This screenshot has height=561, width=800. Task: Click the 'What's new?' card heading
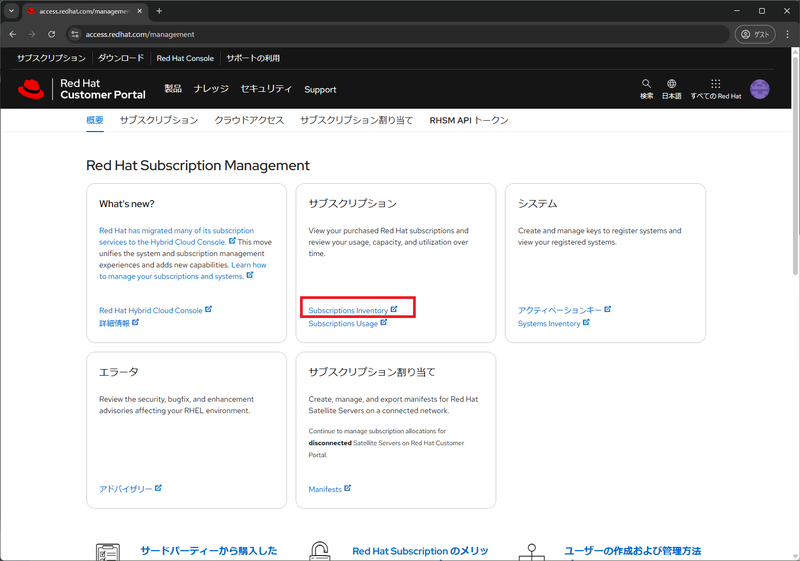tap(127, 203)
